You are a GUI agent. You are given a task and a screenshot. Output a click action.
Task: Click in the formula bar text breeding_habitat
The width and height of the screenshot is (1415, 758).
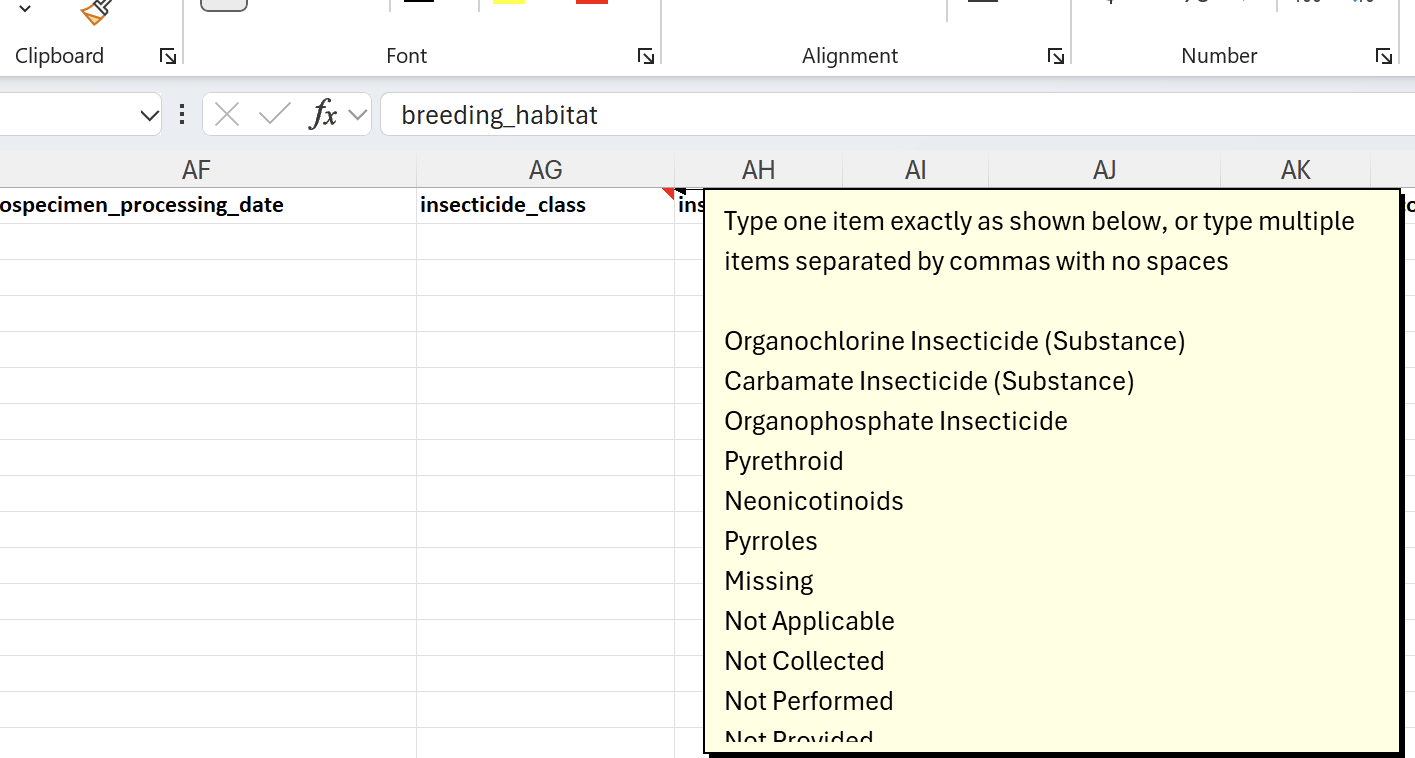coord(499,115)
